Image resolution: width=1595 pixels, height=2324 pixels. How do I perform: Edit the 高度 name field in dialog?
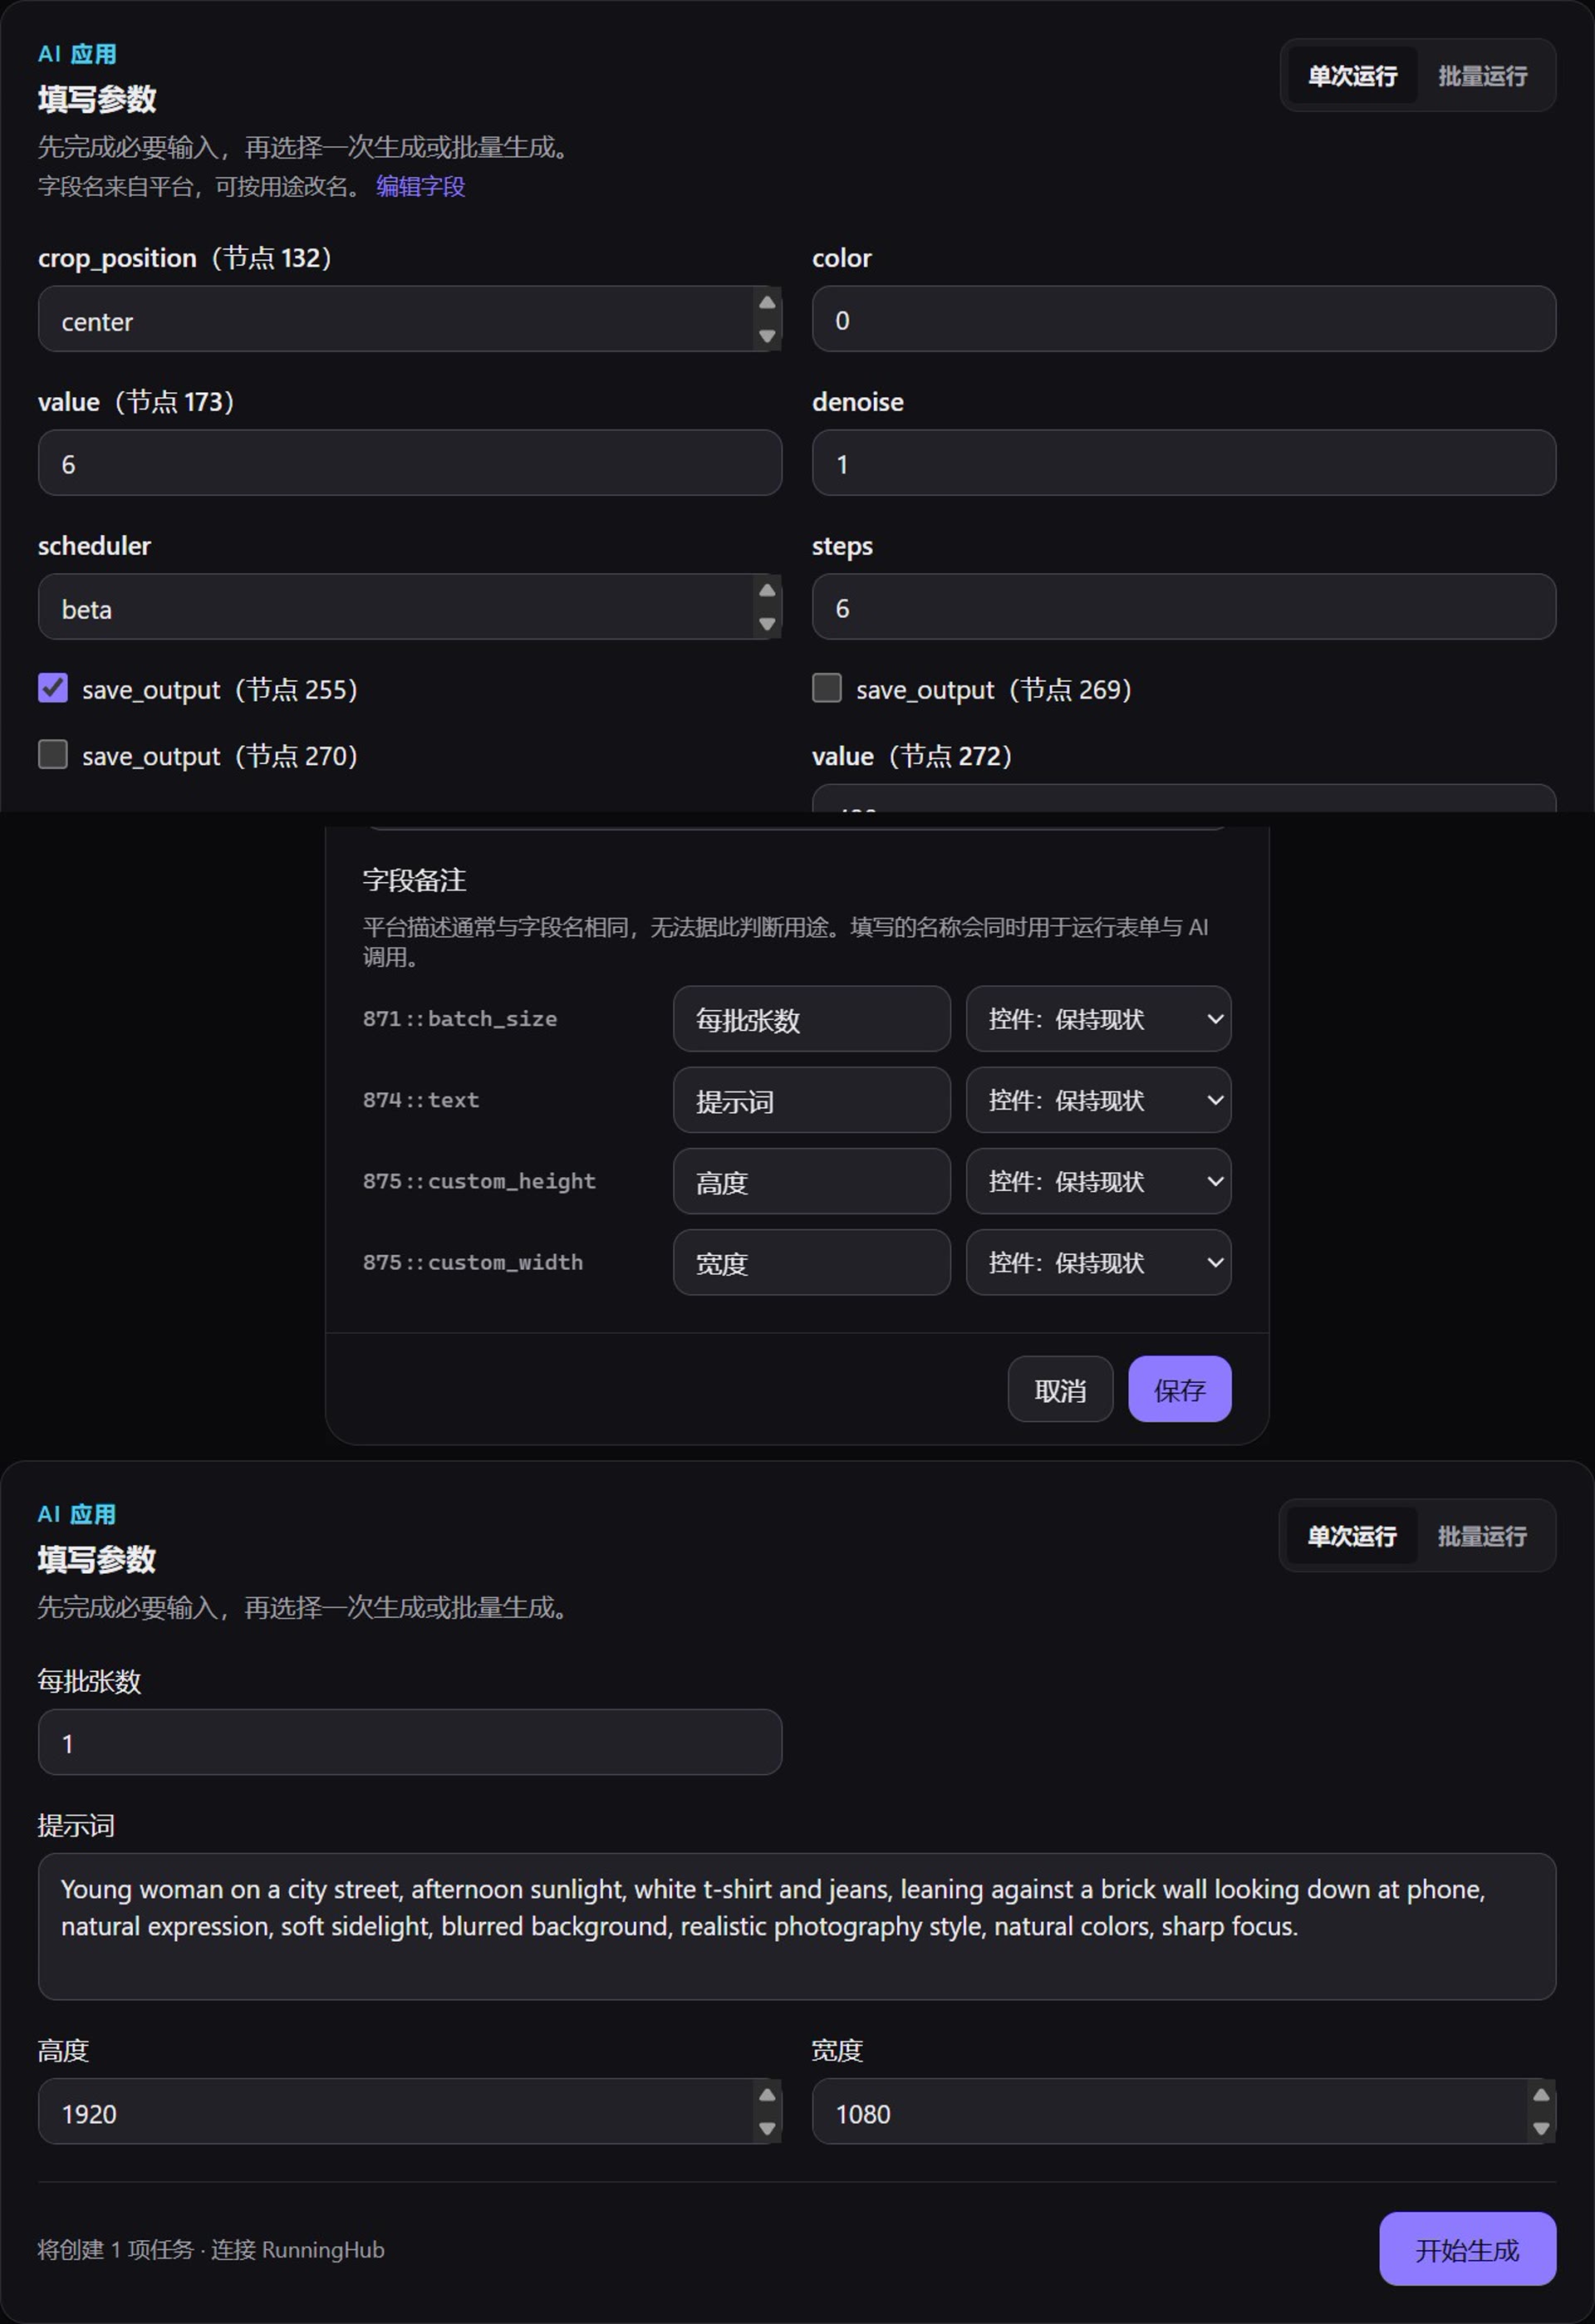click(x=812, y=1181)
